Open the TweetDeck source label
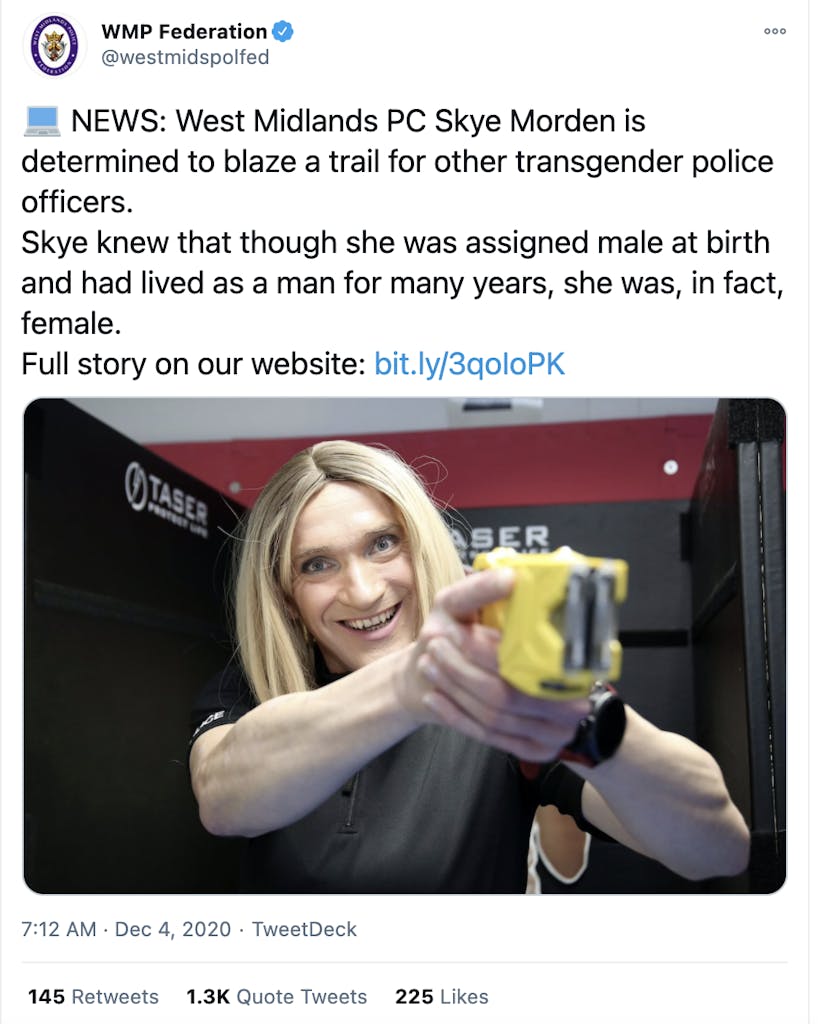This screenshot has height=1024, width=818. 304,929
